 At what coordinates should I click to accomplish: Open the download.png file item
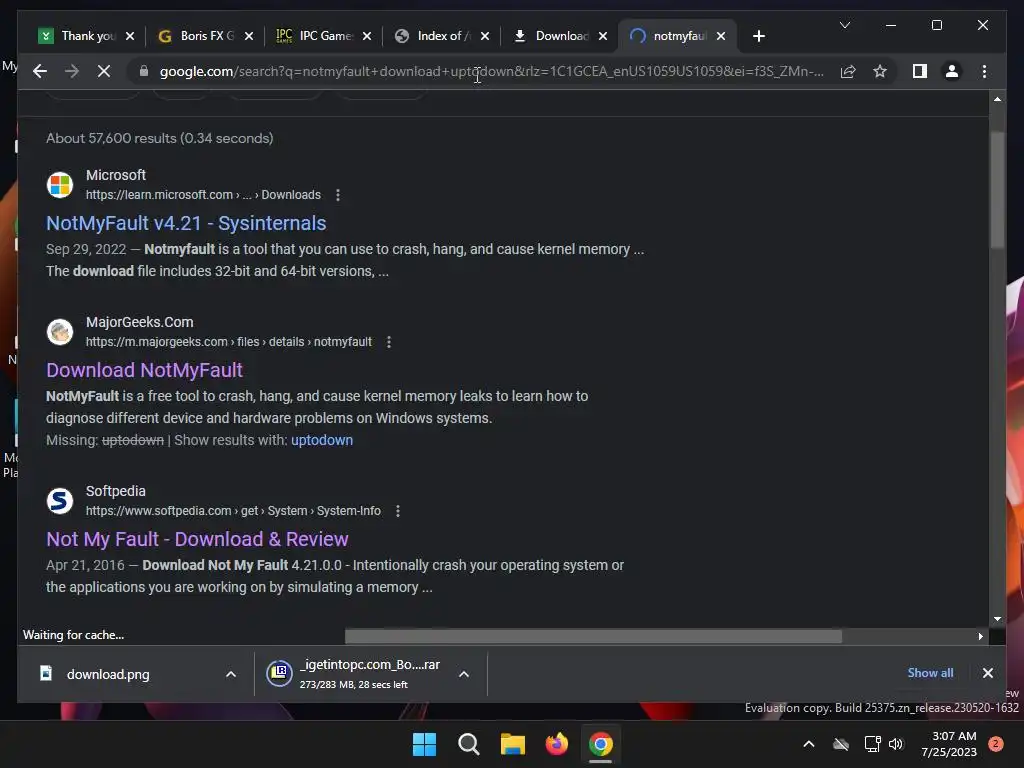(x=108, y=674)
